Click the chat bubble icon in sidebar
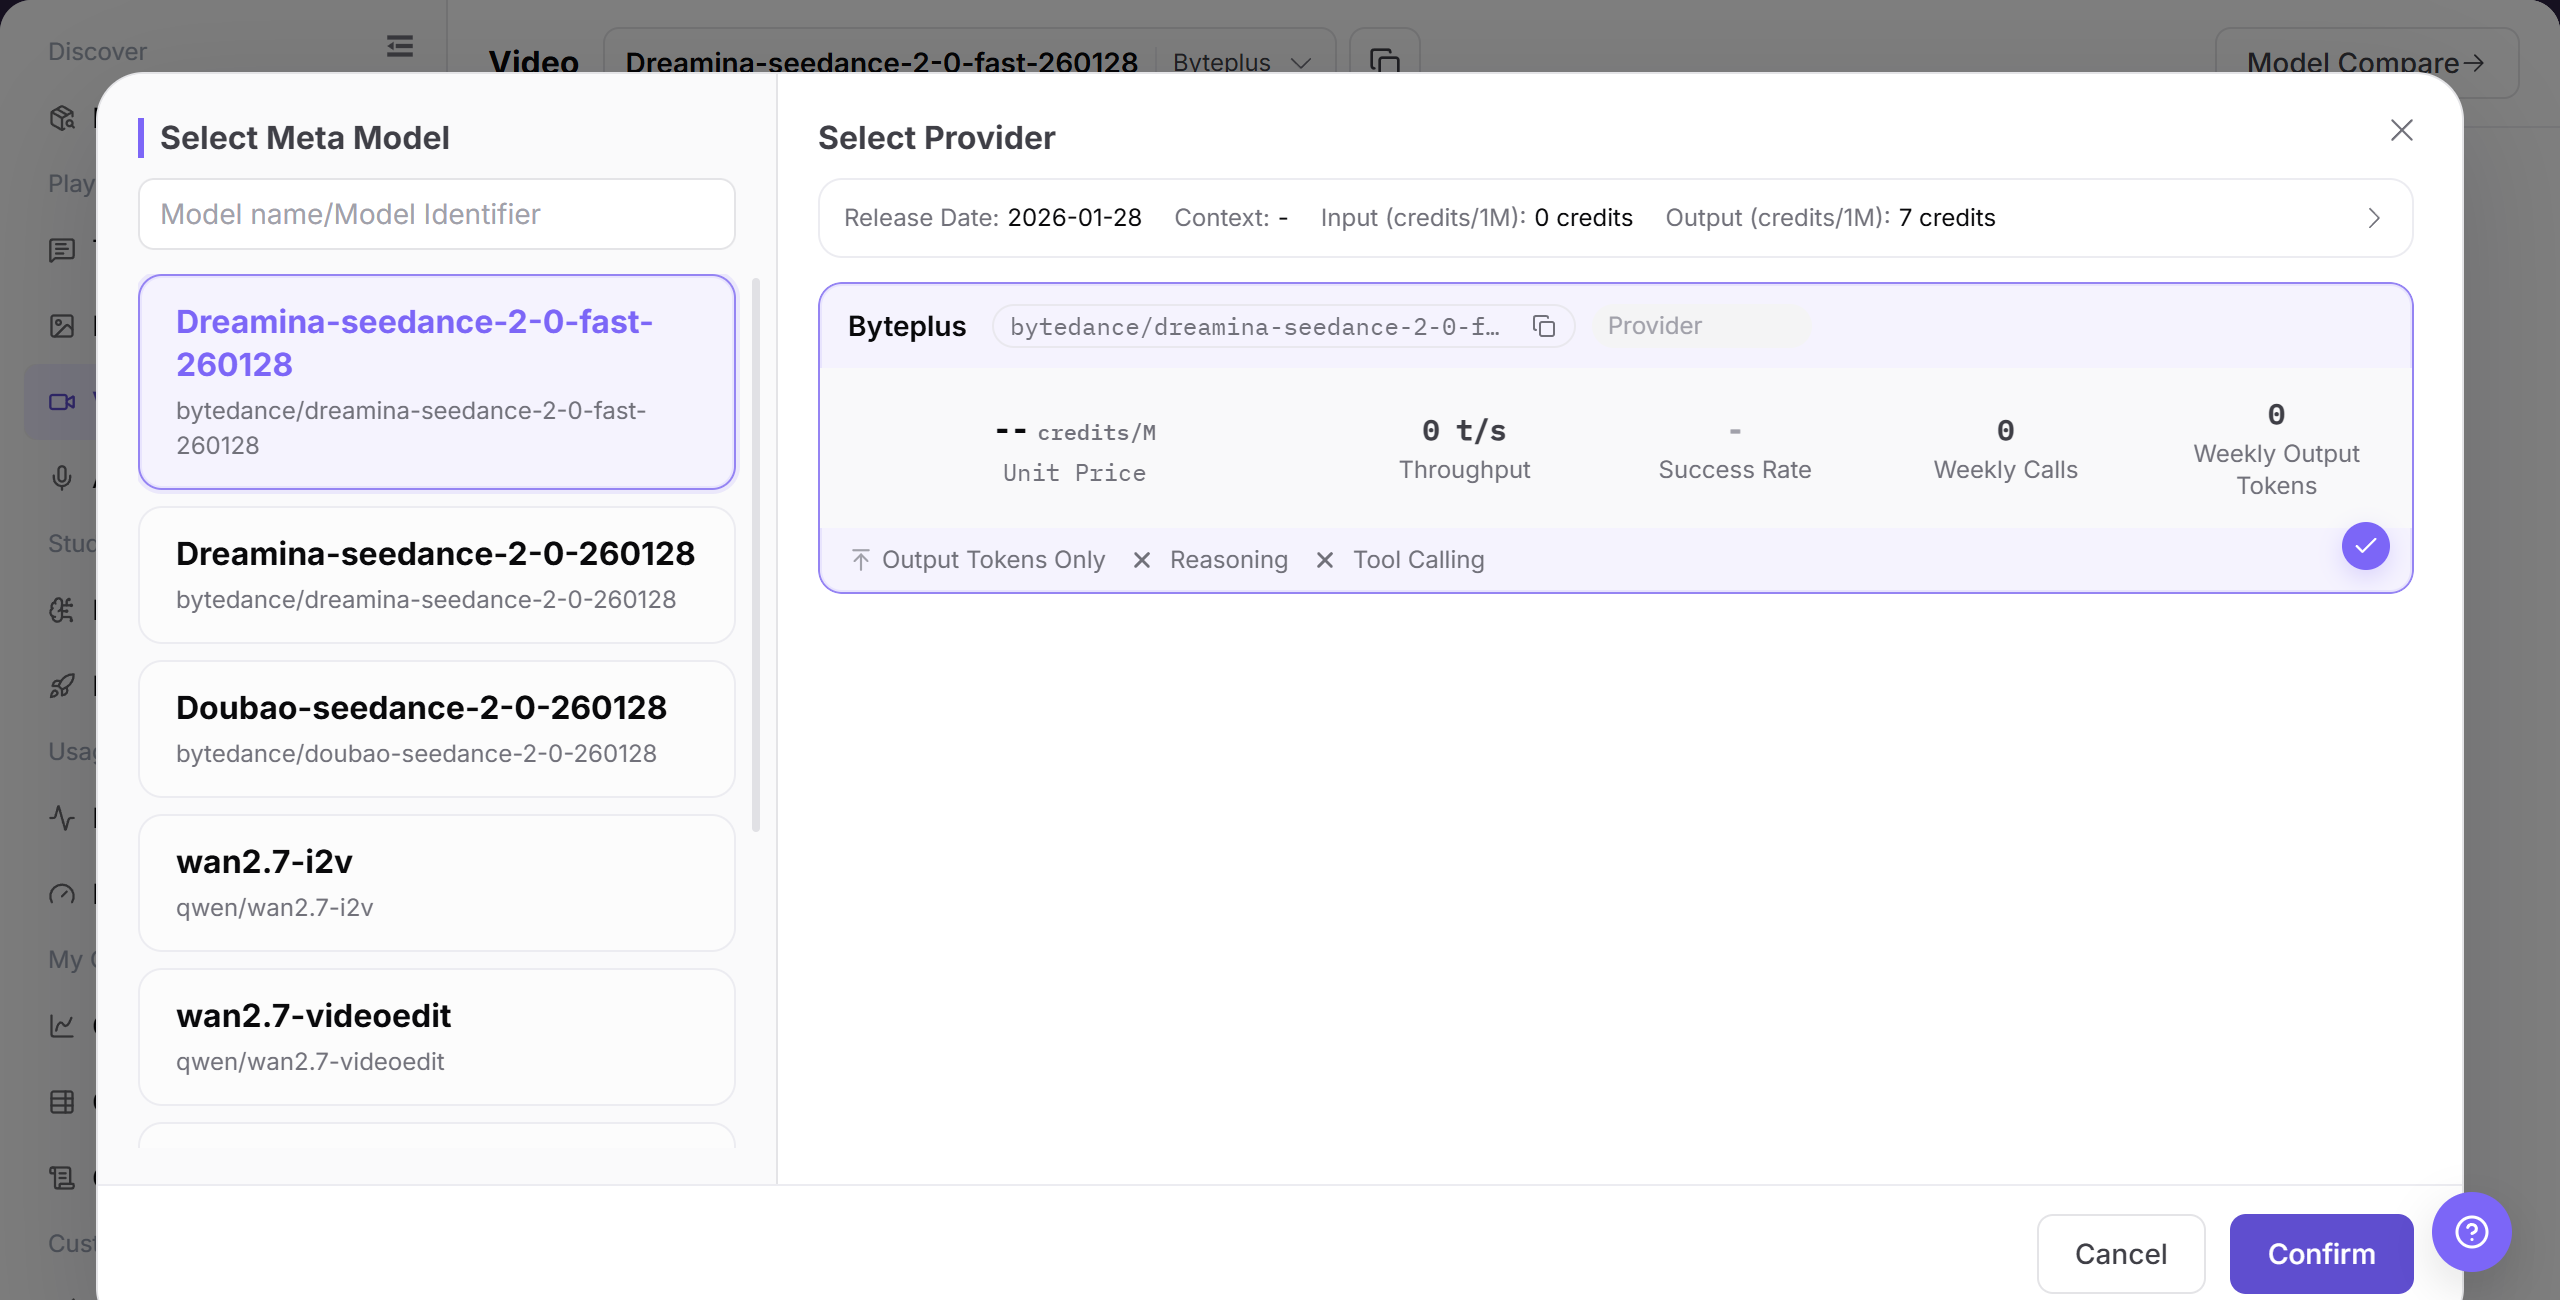2560x1300 pixels. tap(62, 250)
